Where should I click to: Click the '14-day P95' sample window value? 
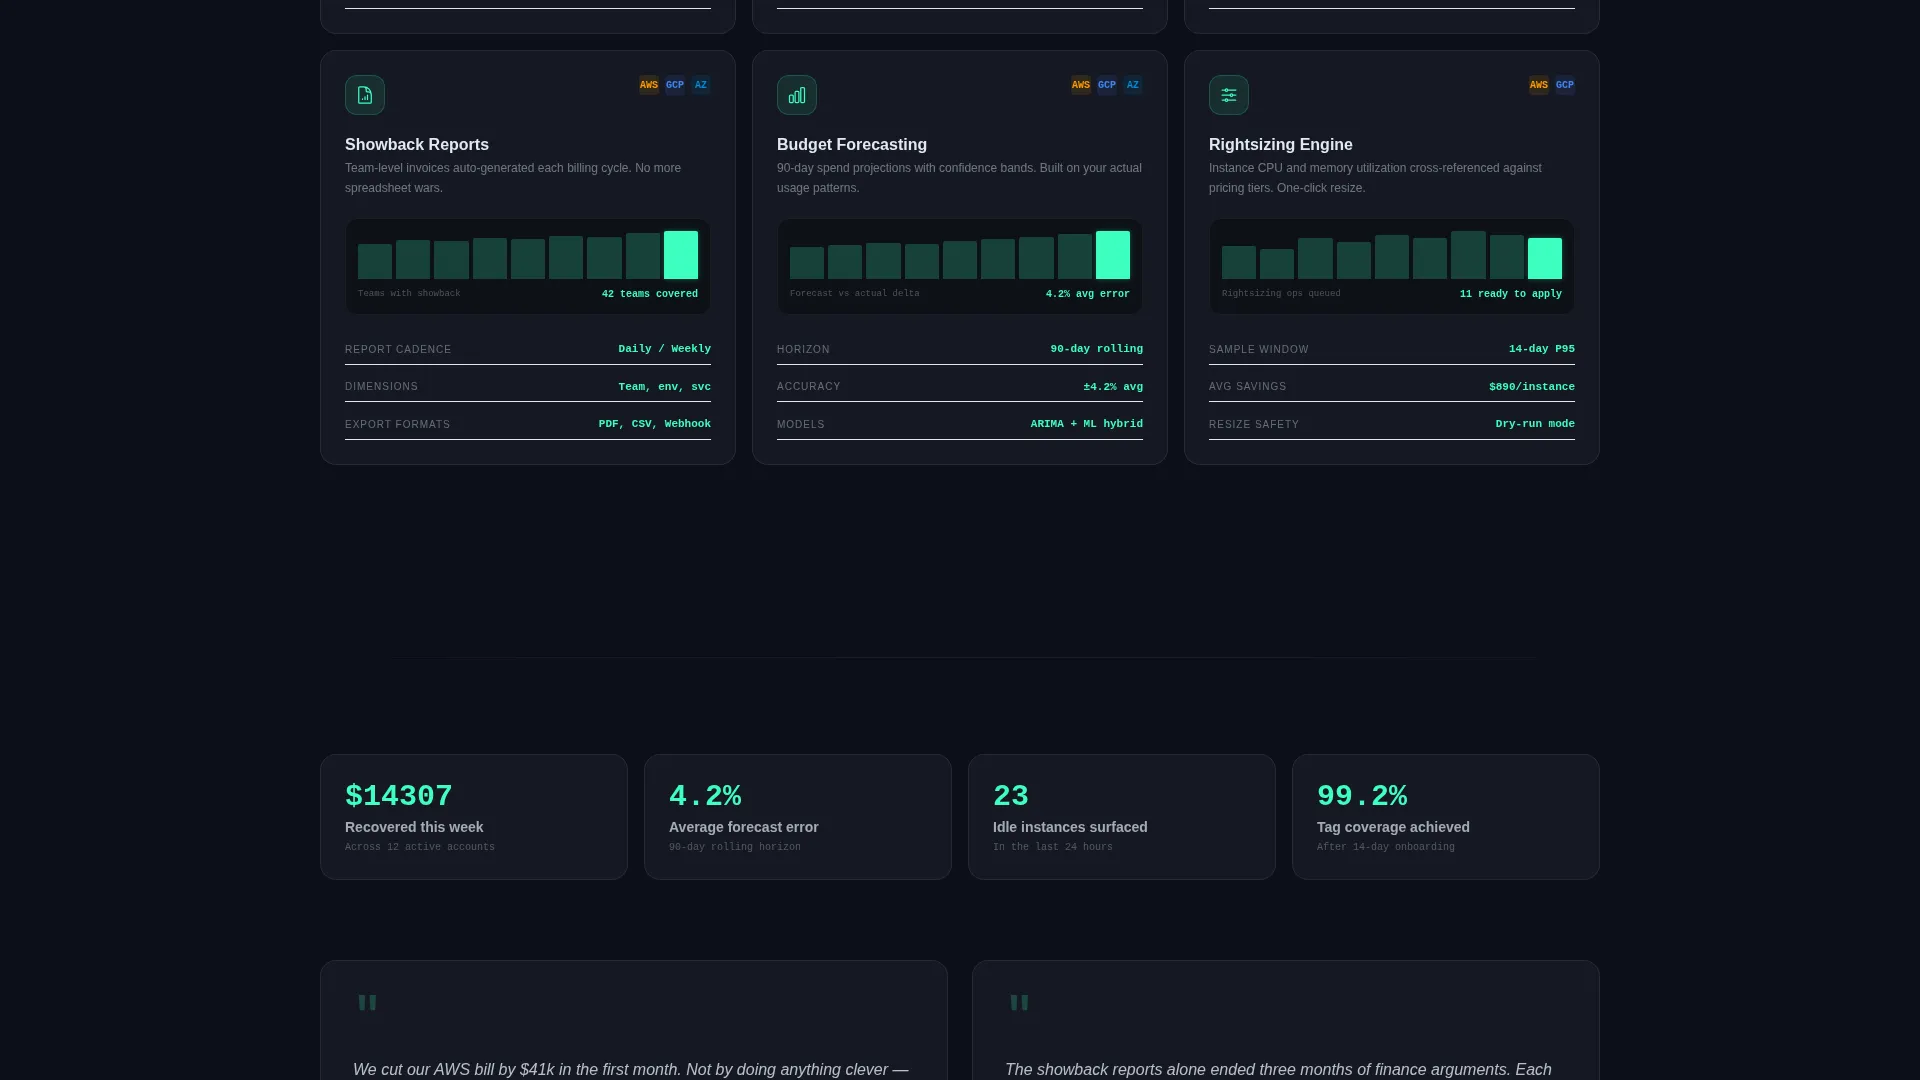coord(1542,349)
